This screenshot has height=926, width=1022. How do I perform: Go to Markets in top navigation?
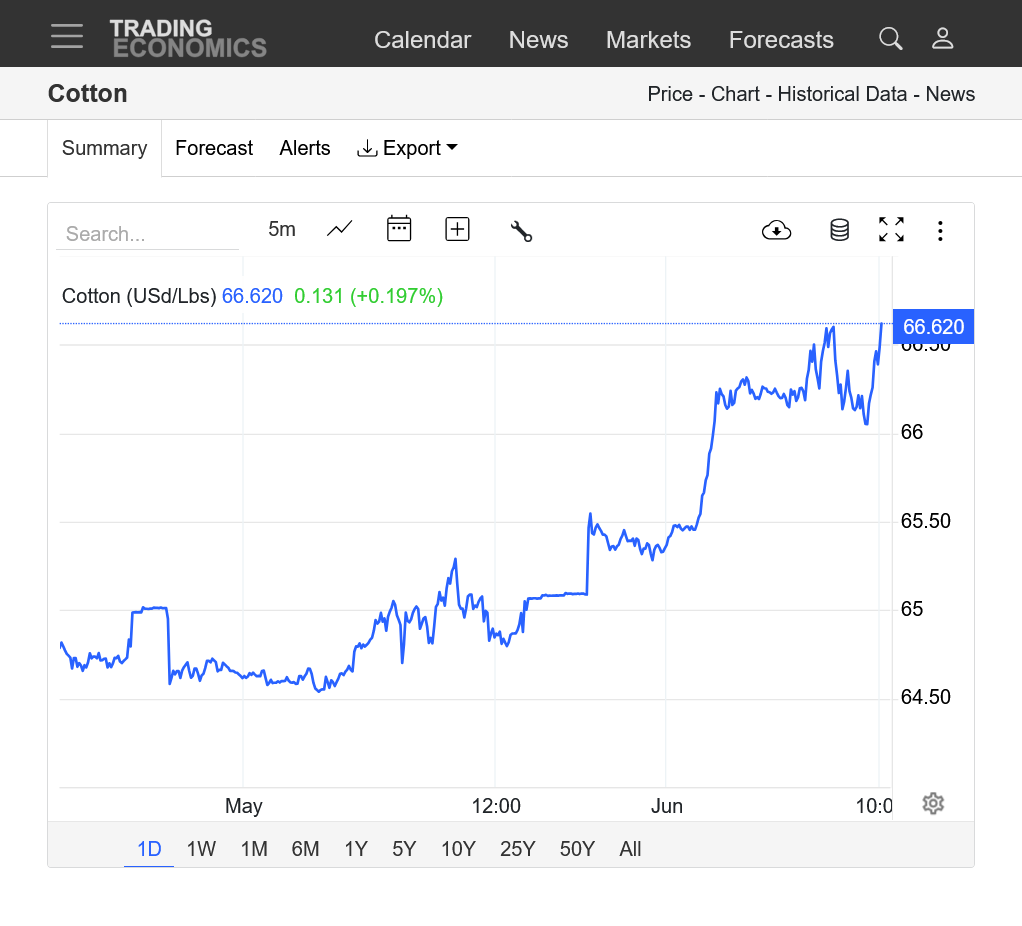click(x=648, y=40)
